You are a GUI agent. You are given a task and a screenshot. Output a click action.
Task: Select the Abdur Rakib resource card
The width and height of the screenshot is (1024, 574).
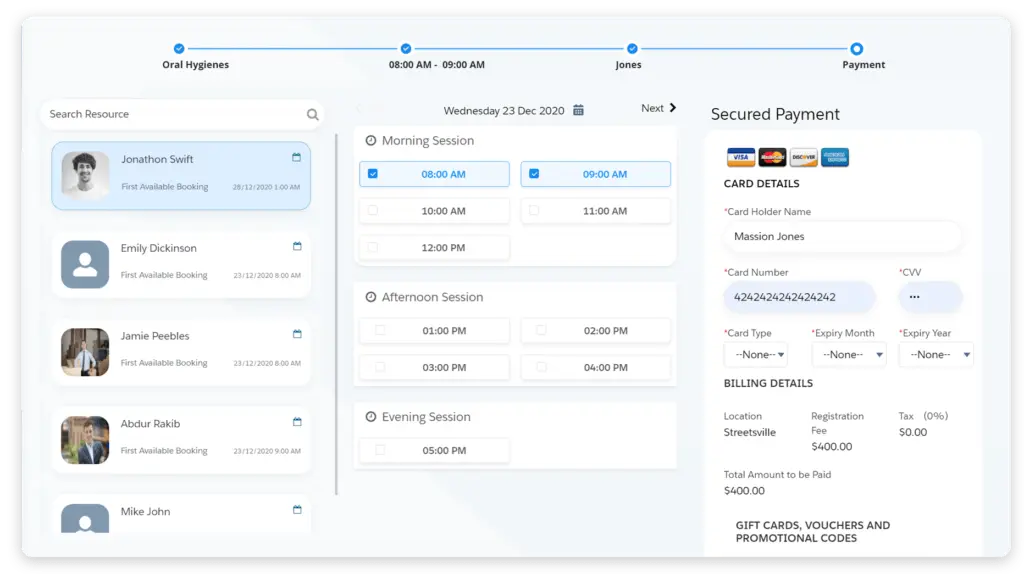click(x=181, y=440)
